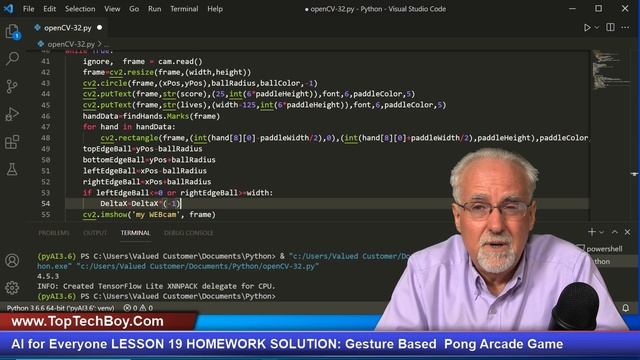640x360 pixels.
Task: Click line number 54 in the gutter
Action: [x=45, y=203]
